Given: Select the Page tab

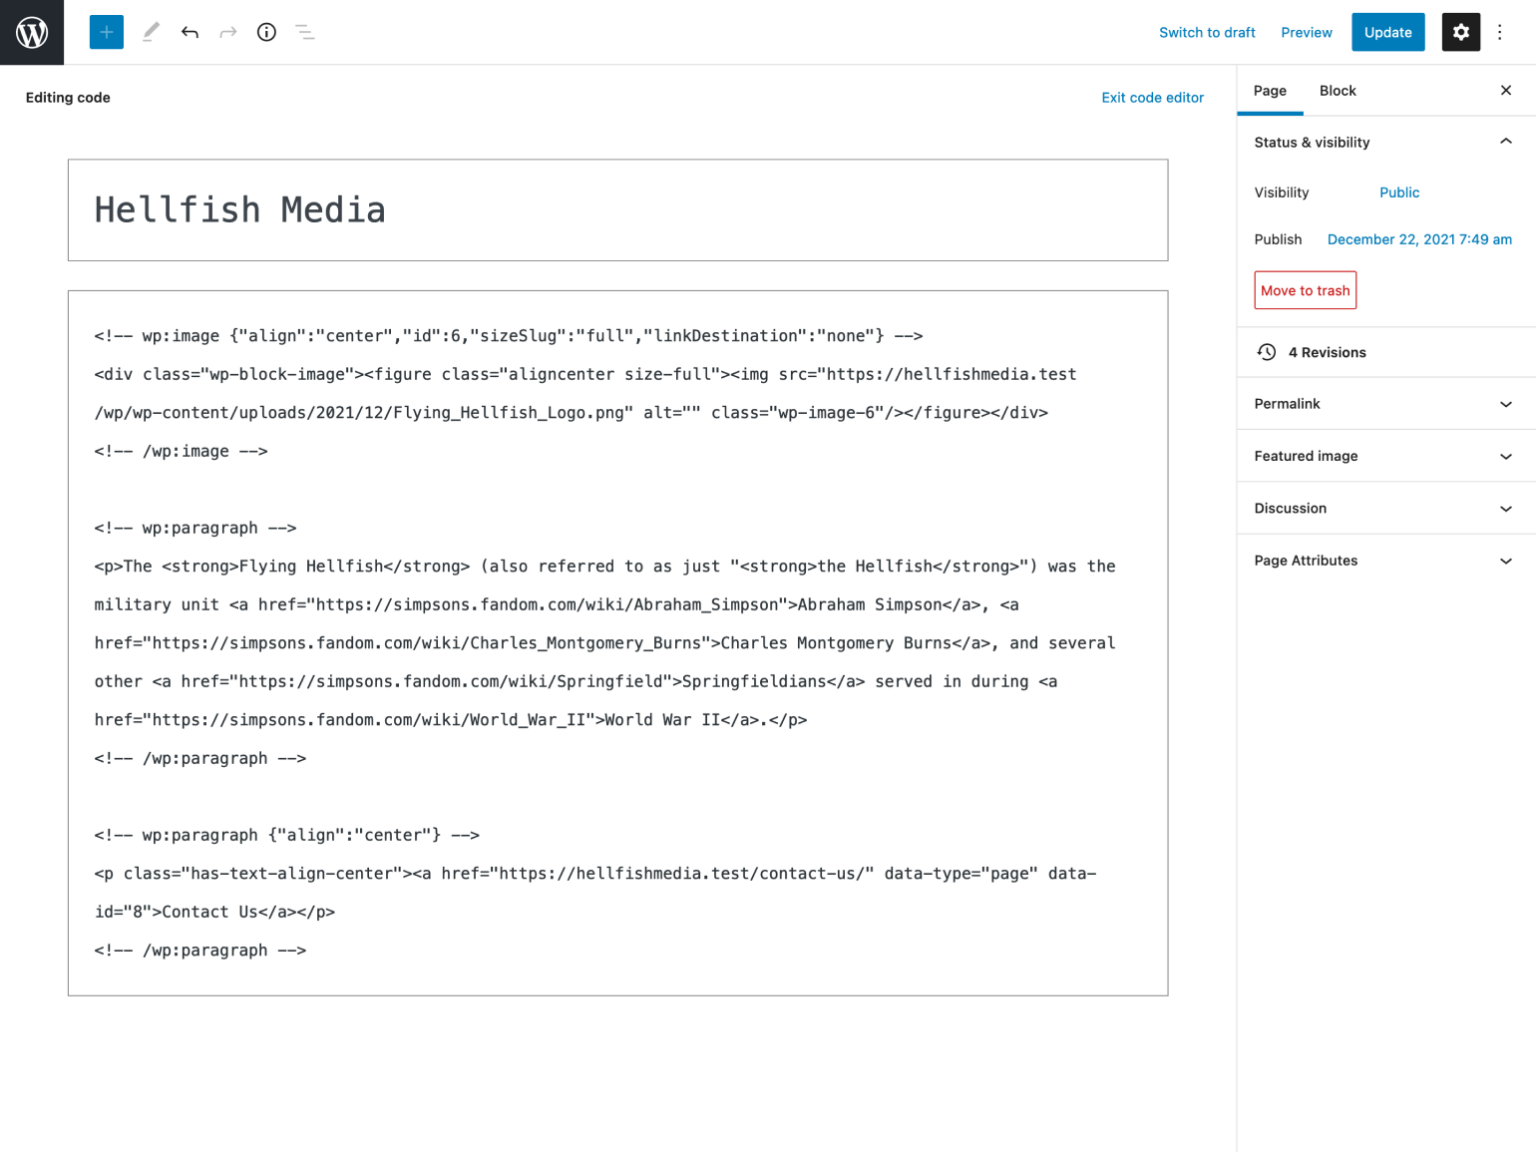Looking at the screenshot, I should coord(1270,91).
